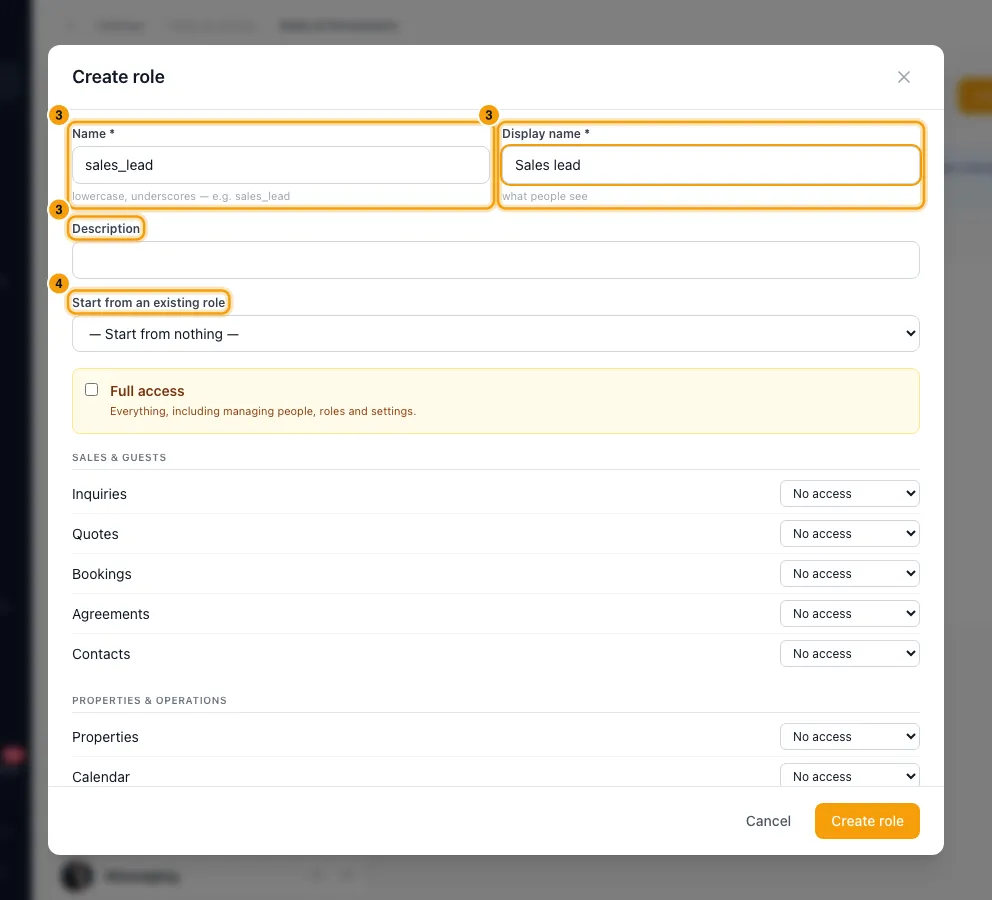This screenshot has height=900, width=992.
Task: Click the 'Full access' label text
Action: [x=147, y=391]
